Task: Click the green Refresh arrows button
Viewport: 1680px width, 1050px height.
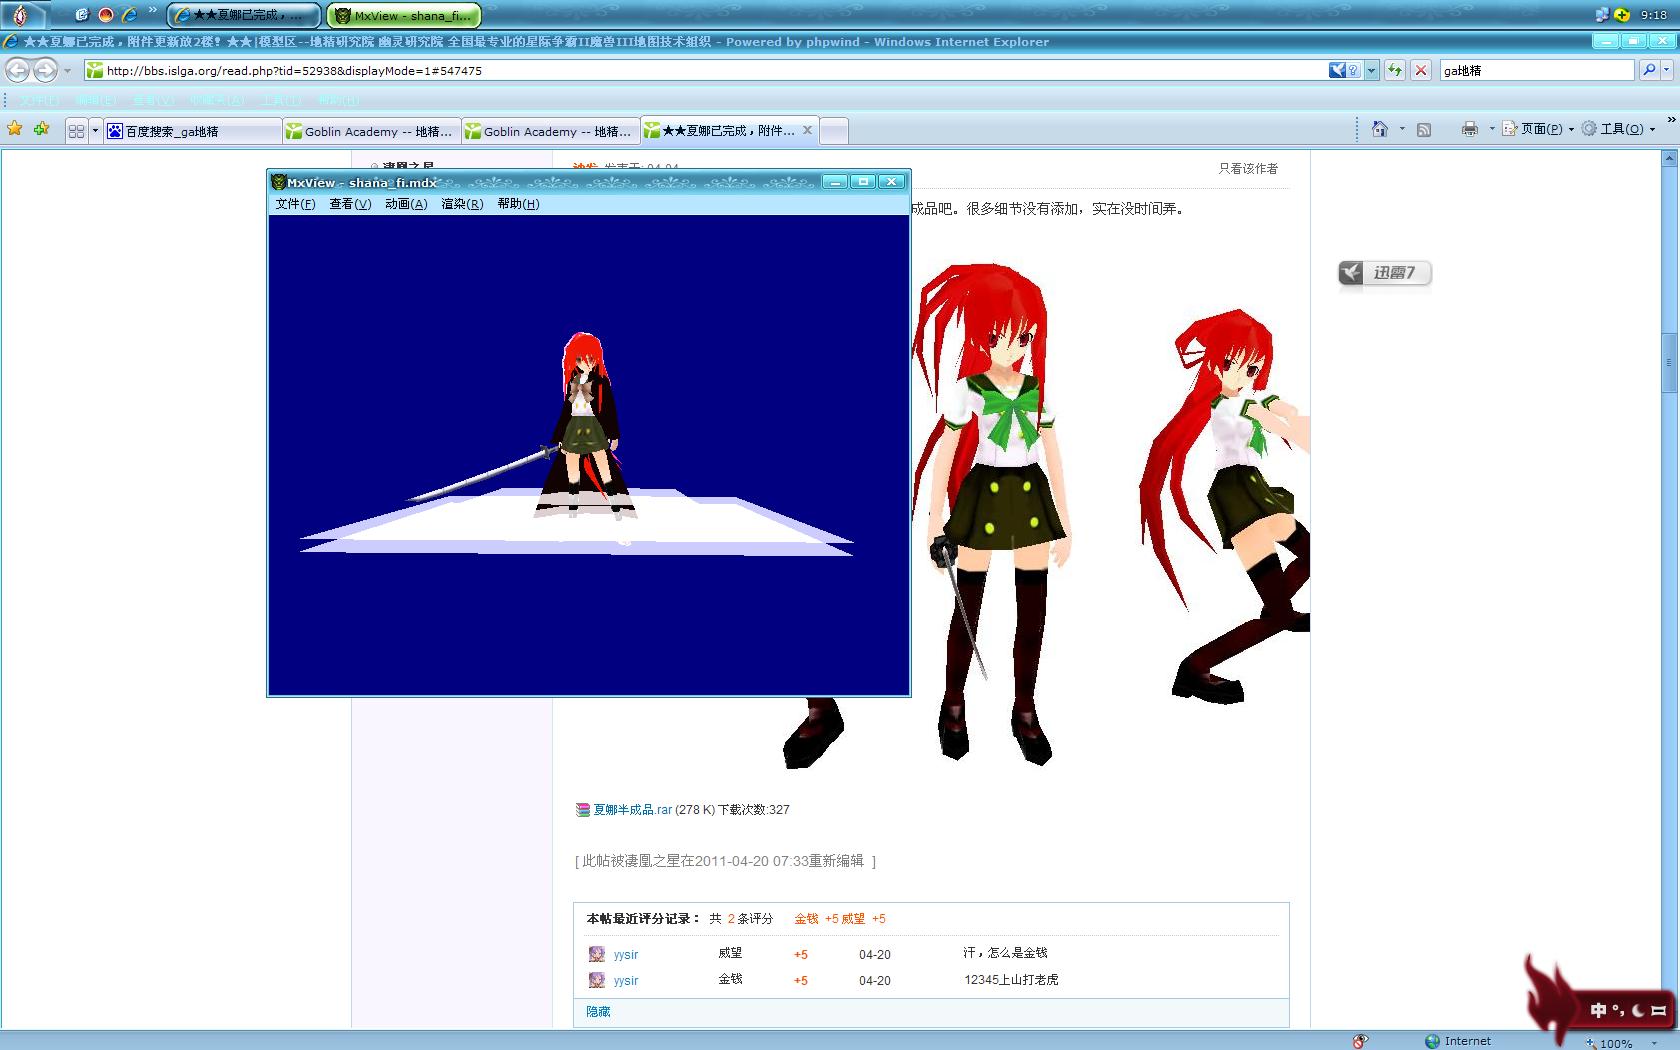Action: pos(1395,71)
